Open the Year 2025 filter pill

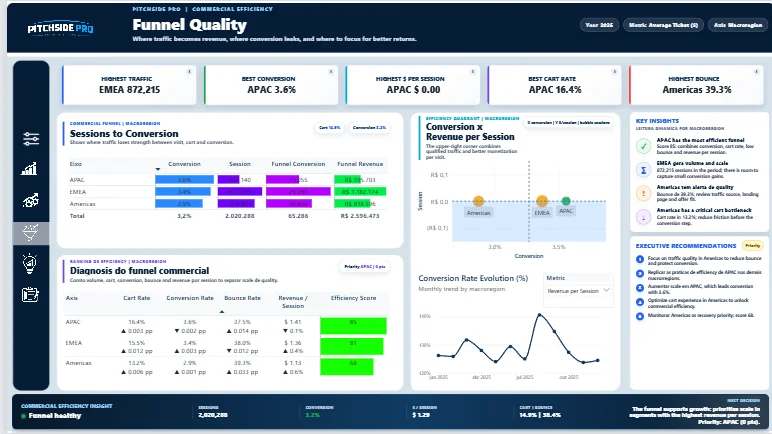coord(599,25)
